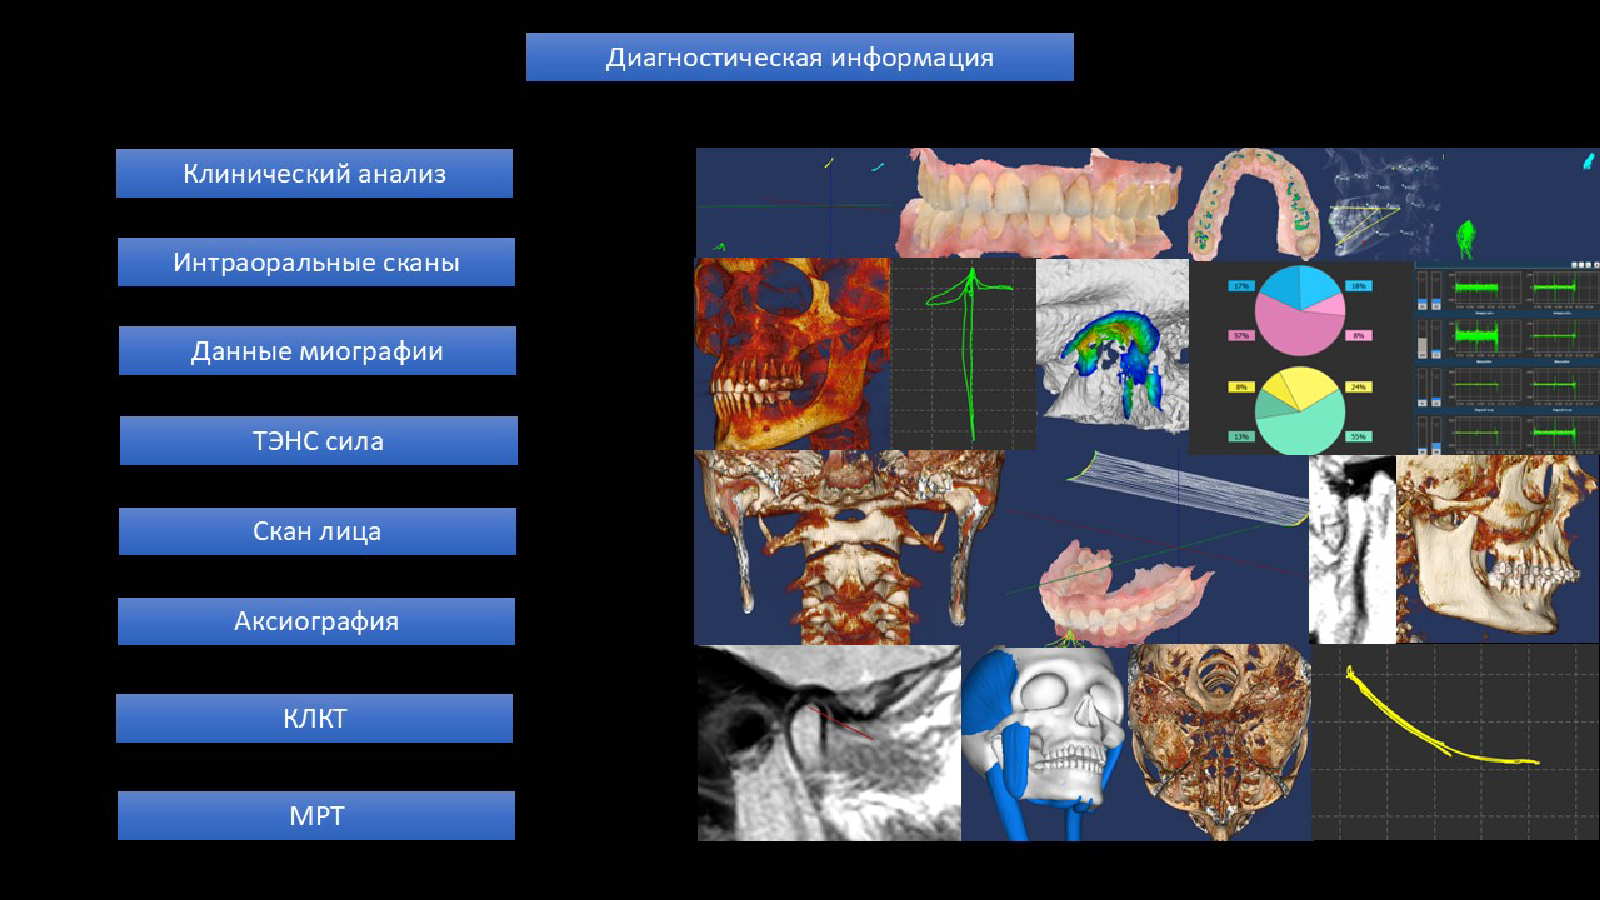The width and height of the screenshot is (1600, 900).
Task: Select the white skull with blue muscles
Action: 1043,742
